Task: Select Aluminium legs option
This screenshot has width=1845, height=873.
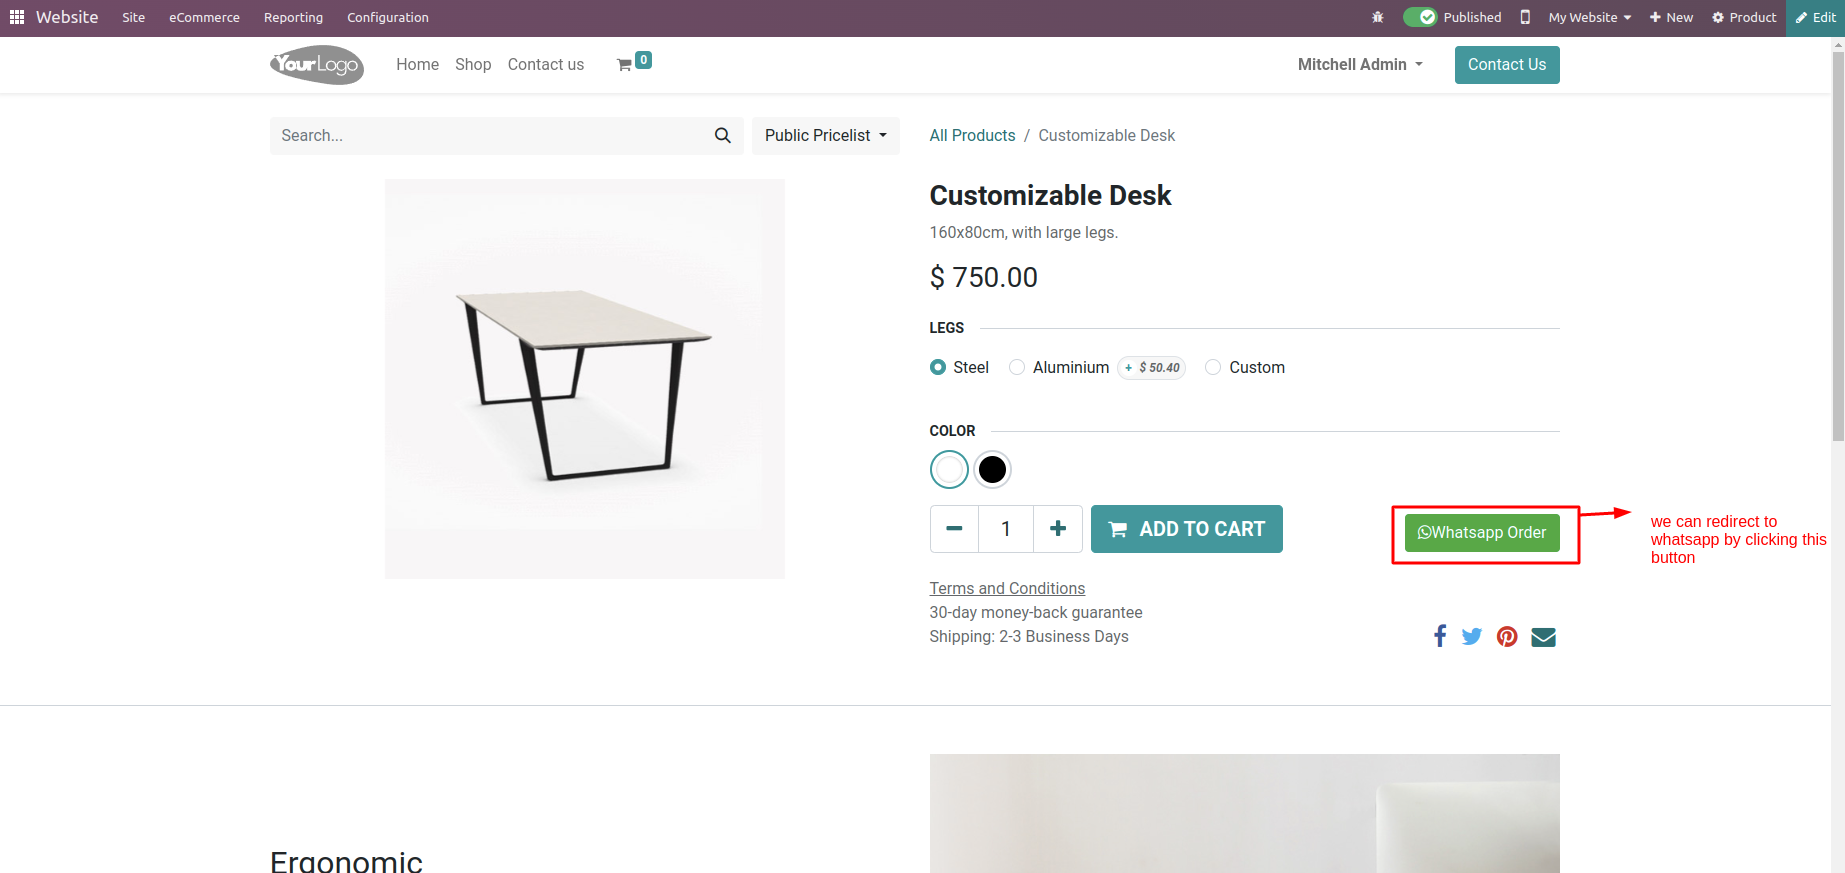Action: point(1017,367)
